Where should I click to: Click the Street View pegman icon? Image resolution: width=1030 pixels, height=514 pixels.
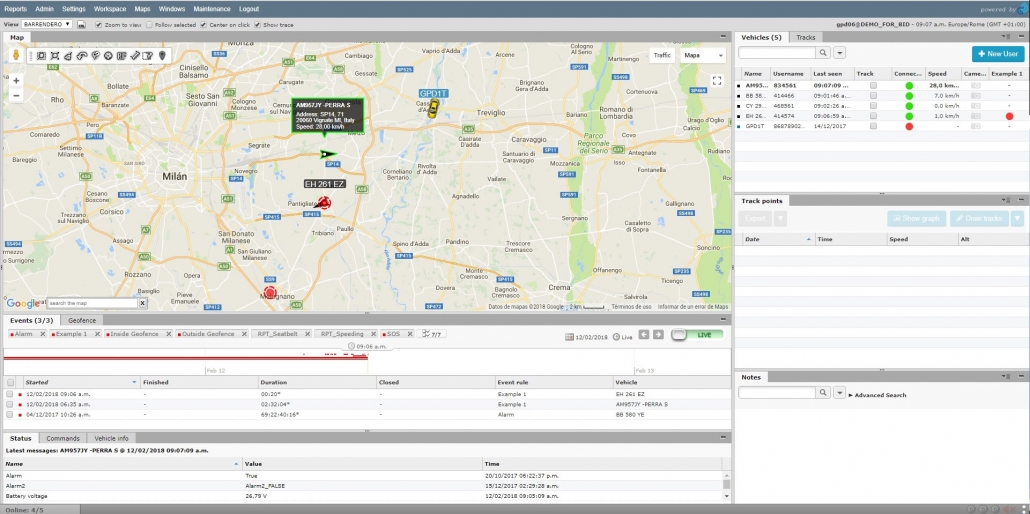(15, 56)
